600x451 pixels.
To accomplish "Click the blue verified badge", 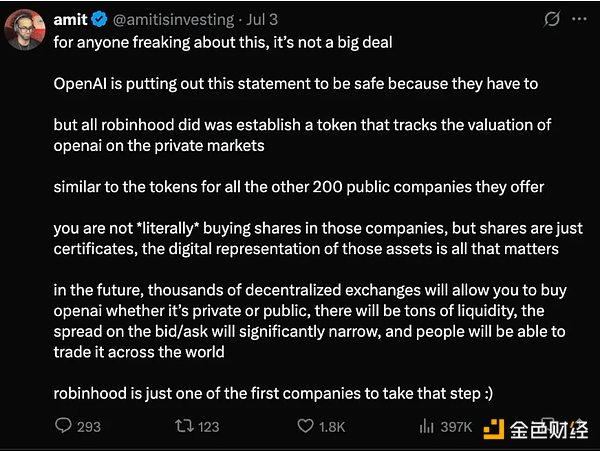I will 100,19.
